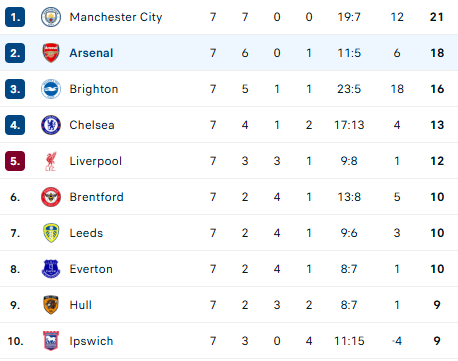The width and height of the screenshot is (458, 361).
Task: Select Chelsea's 17:13 goals score
Action: pos(349,125)
